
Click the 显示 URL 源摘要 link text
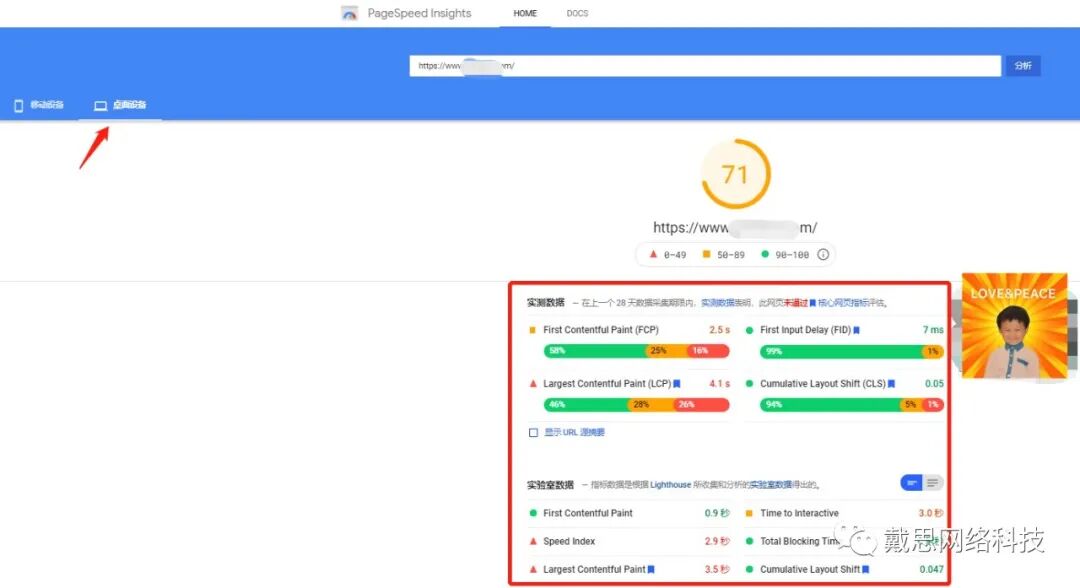click(x=574, y=432)
